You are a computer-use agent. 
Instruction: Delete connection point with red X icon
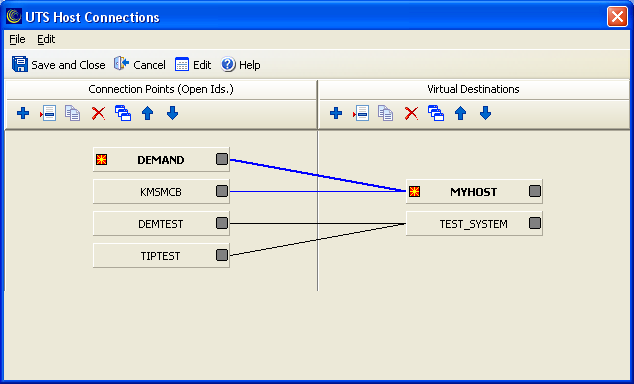point(98,113)
